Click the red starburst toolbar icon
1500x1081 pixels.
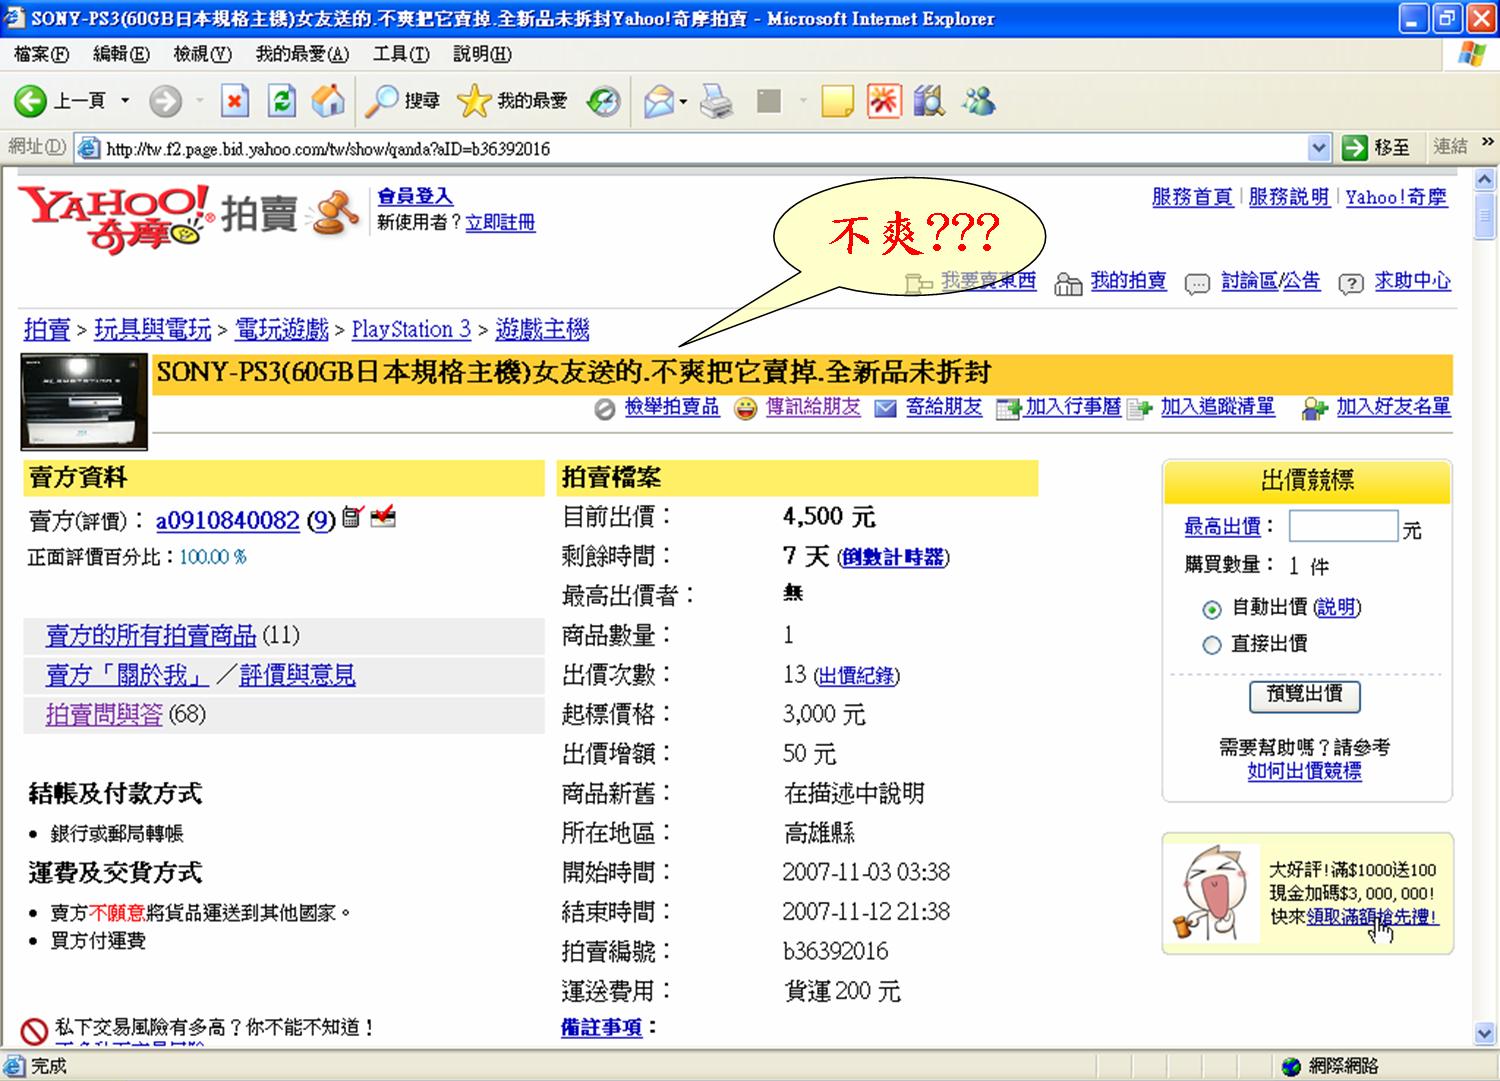click(x=884, y=100)
